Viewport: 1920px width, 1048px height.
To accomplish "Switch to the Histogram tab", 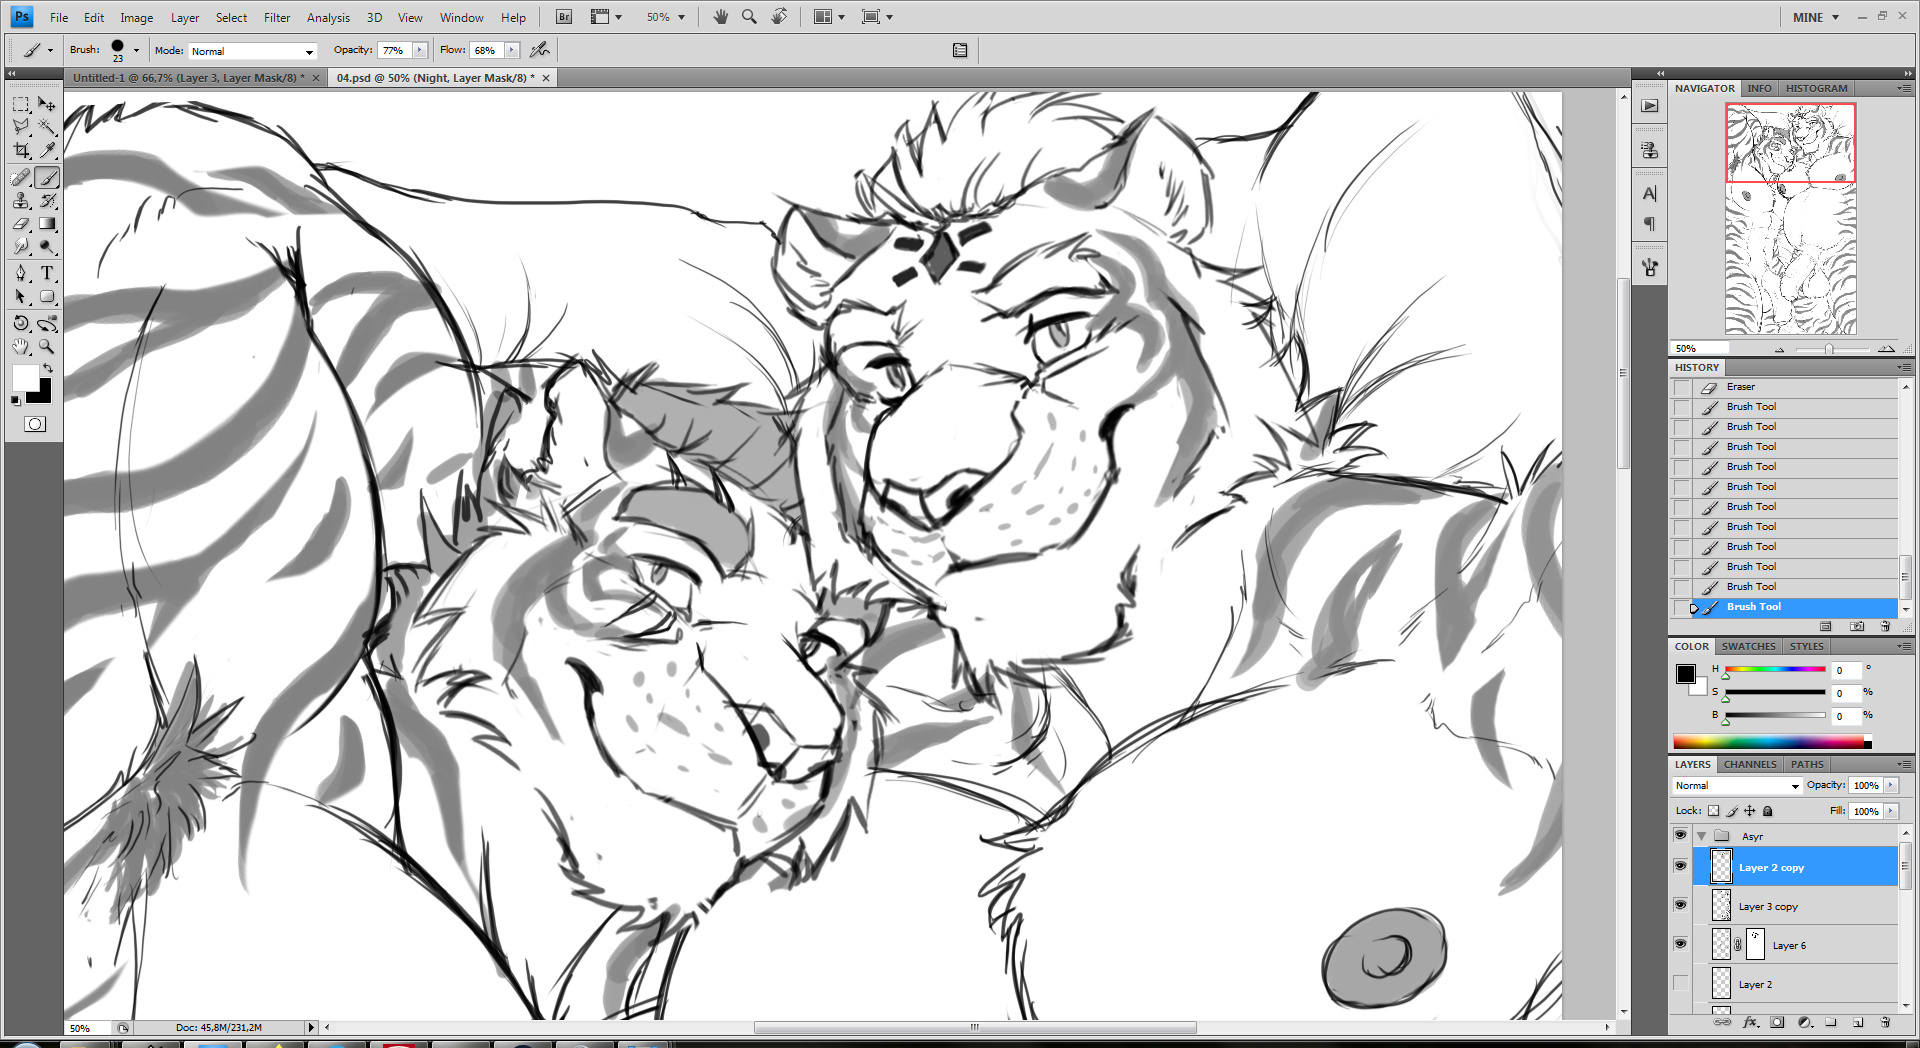I will click(1816, 88).
